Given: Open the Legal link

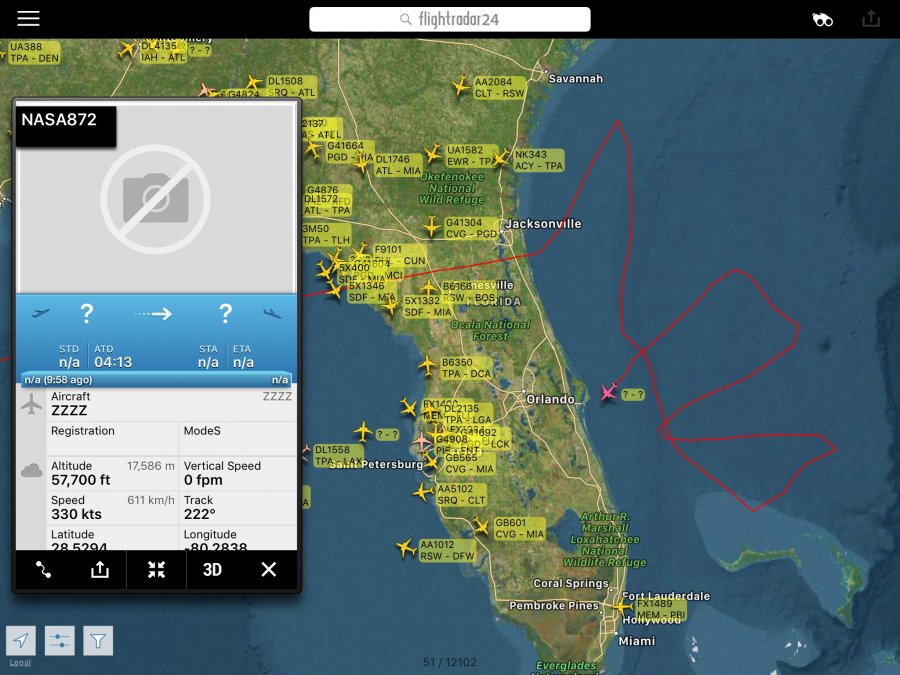Looking at the screenshot, I should coord(20,662).
